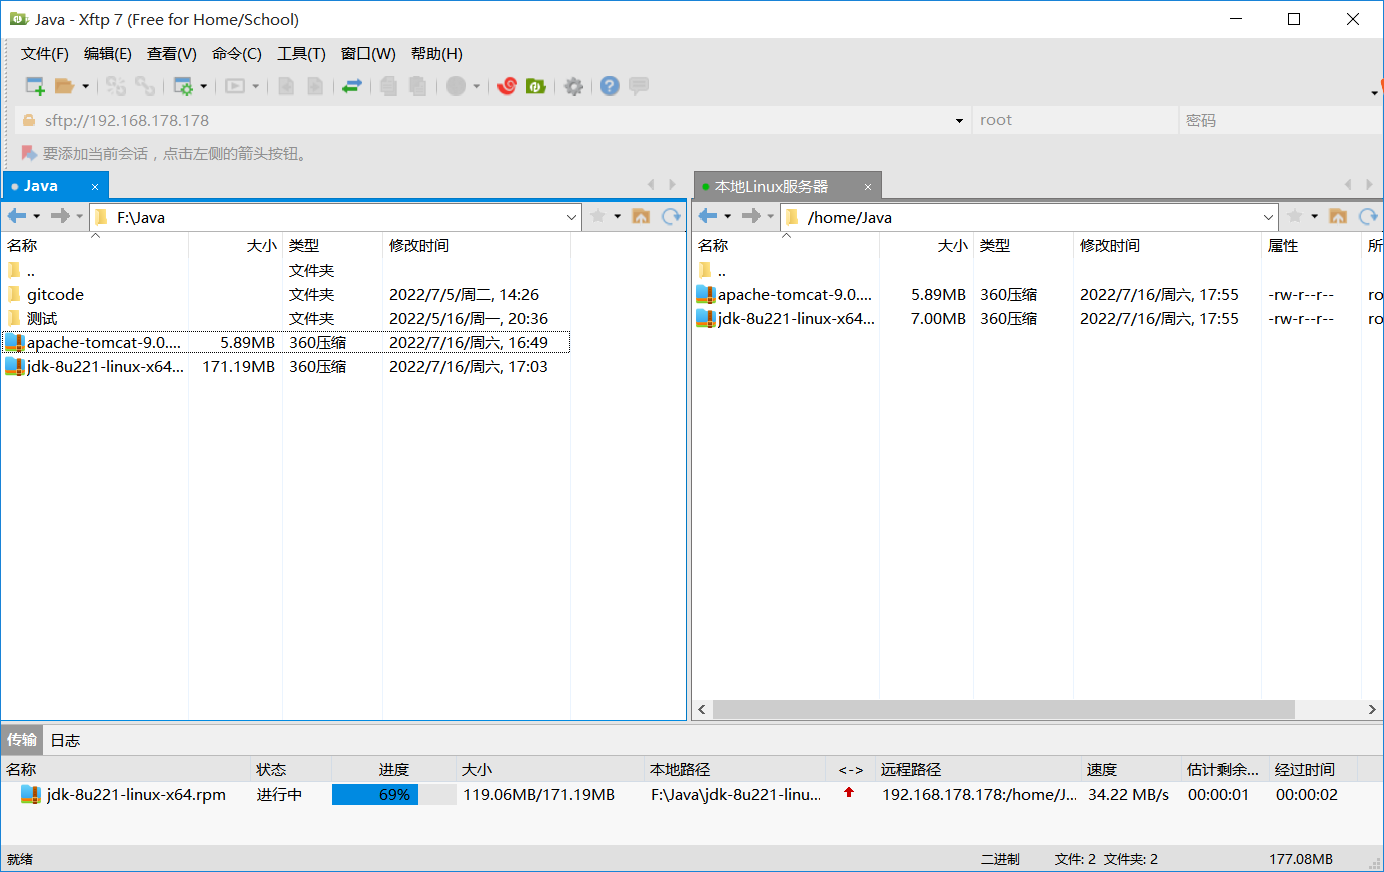Viewport: 1384px width, 872px height.
Task: Switch to the 日志 log tab
Action: [65, 740]
